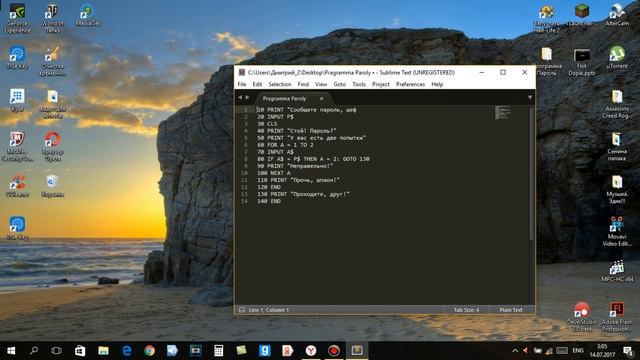The width and height of the screenshot is (640, 360).
Task: Open the Goto menu
Action: pos(340,84)
